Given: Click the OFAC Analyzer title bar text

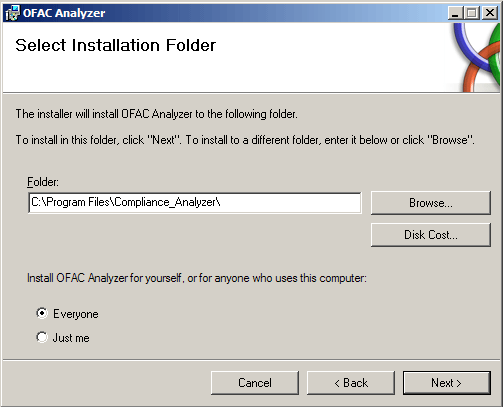Looking at the screenshot, I should coord(64,13).
